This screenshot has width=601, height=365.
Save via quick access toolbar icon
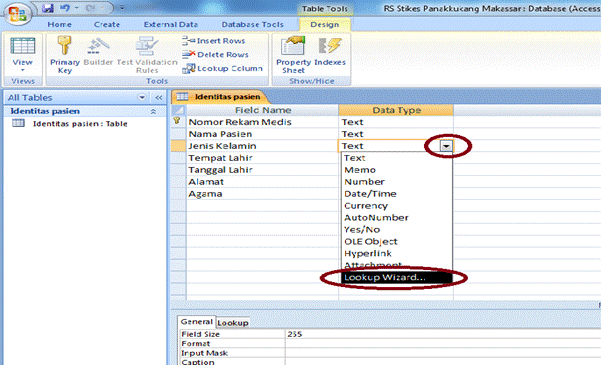coord(48,8)
